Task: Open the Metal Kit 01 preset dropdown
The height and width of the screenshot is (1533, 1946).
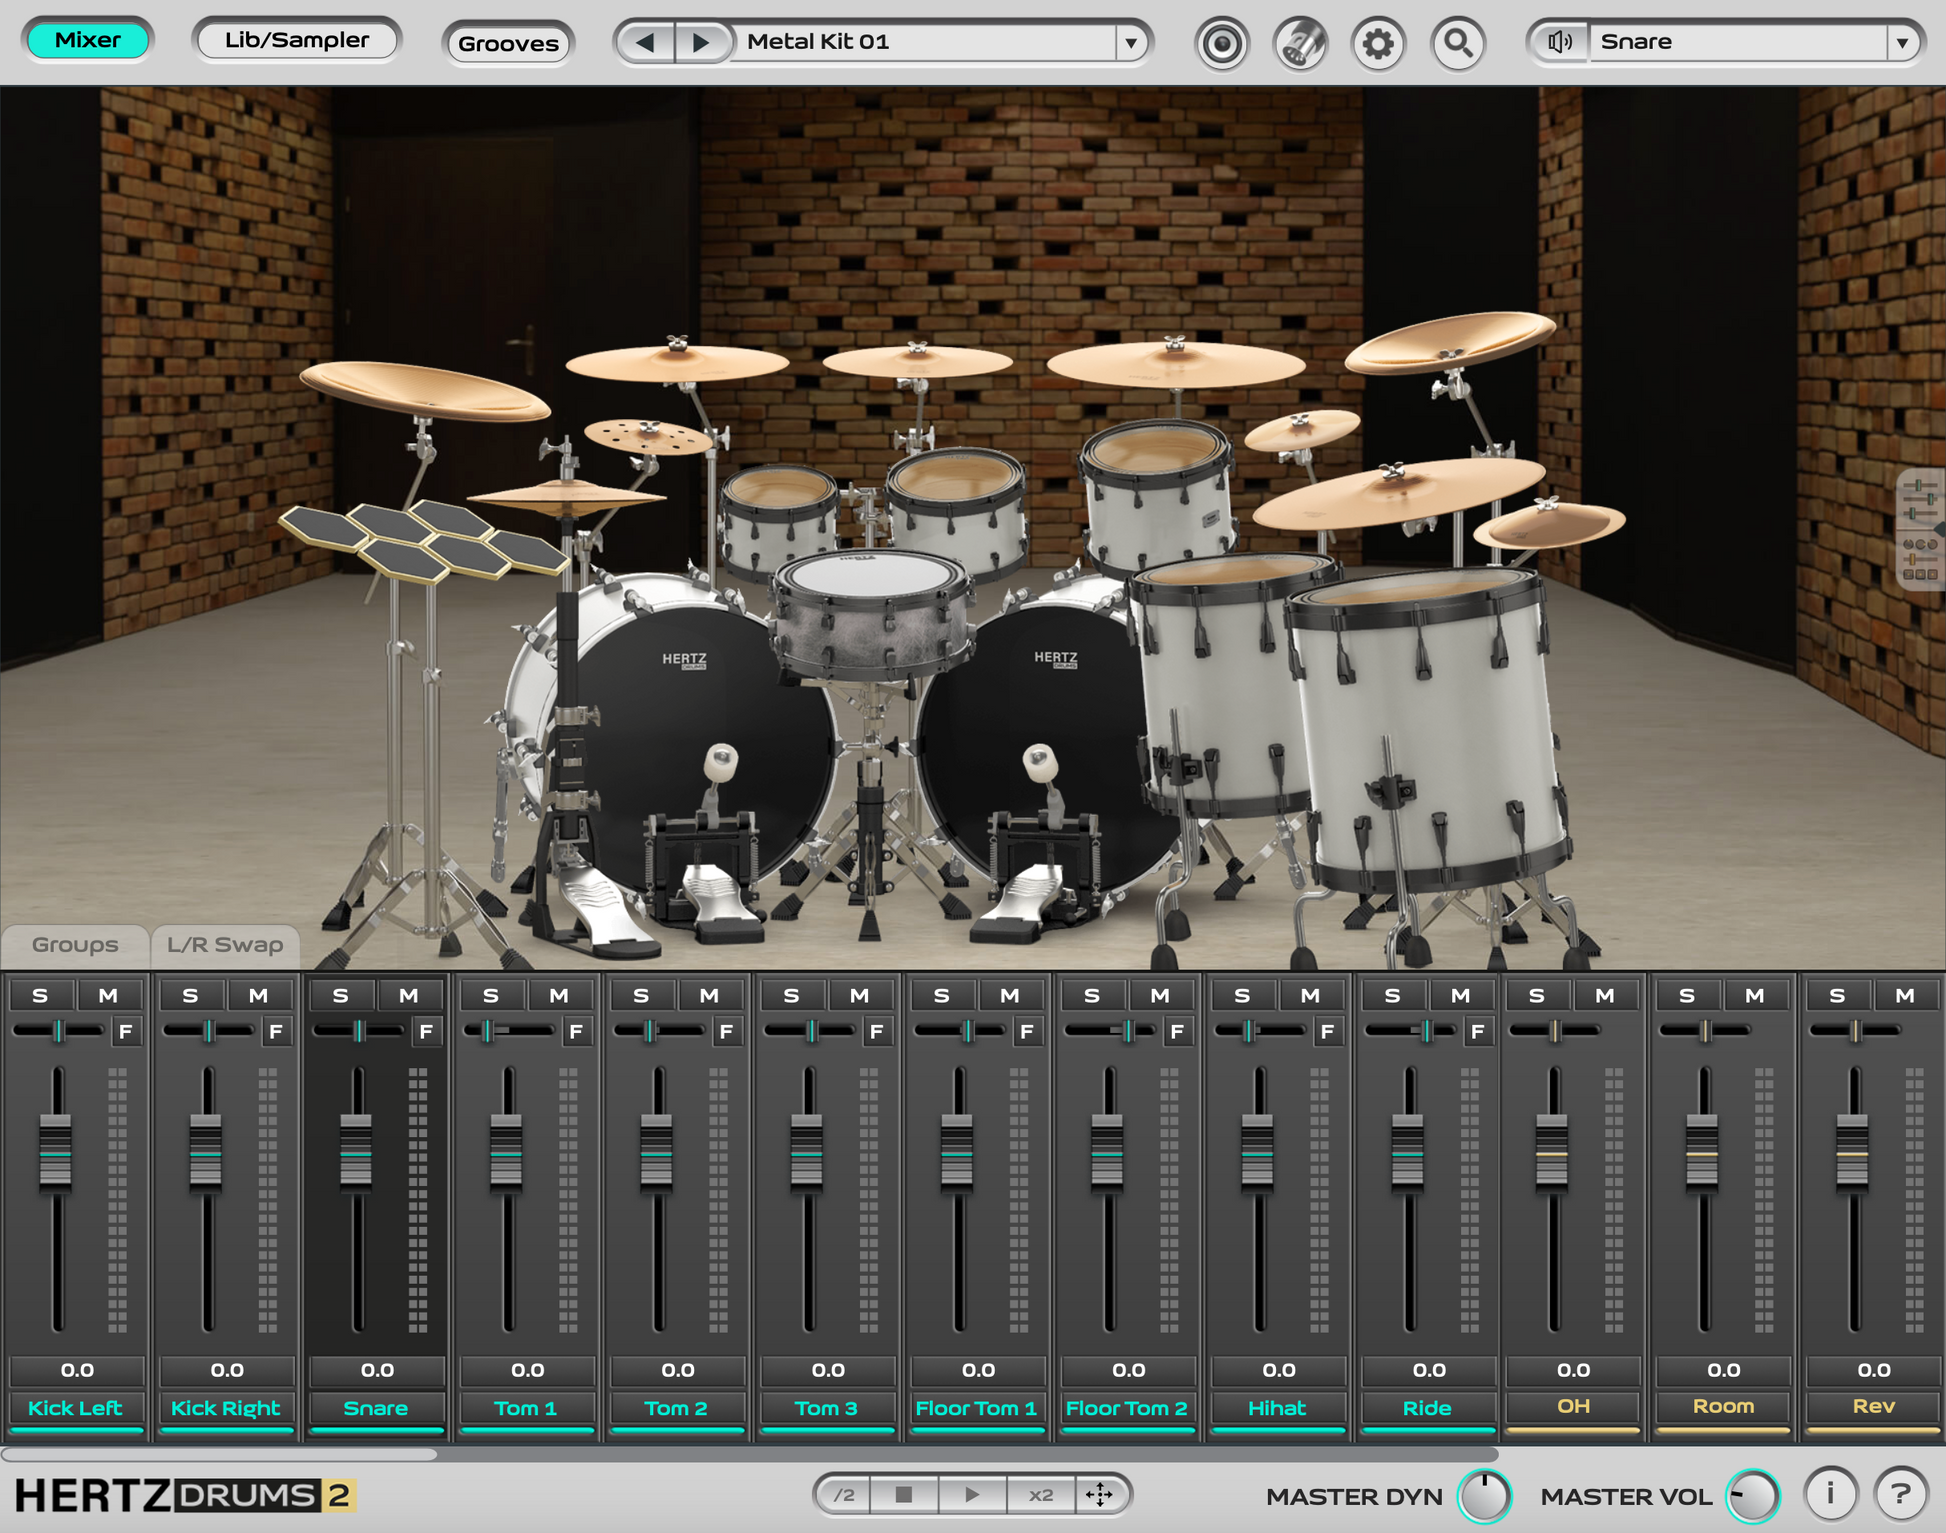Action: [1130, 42]
